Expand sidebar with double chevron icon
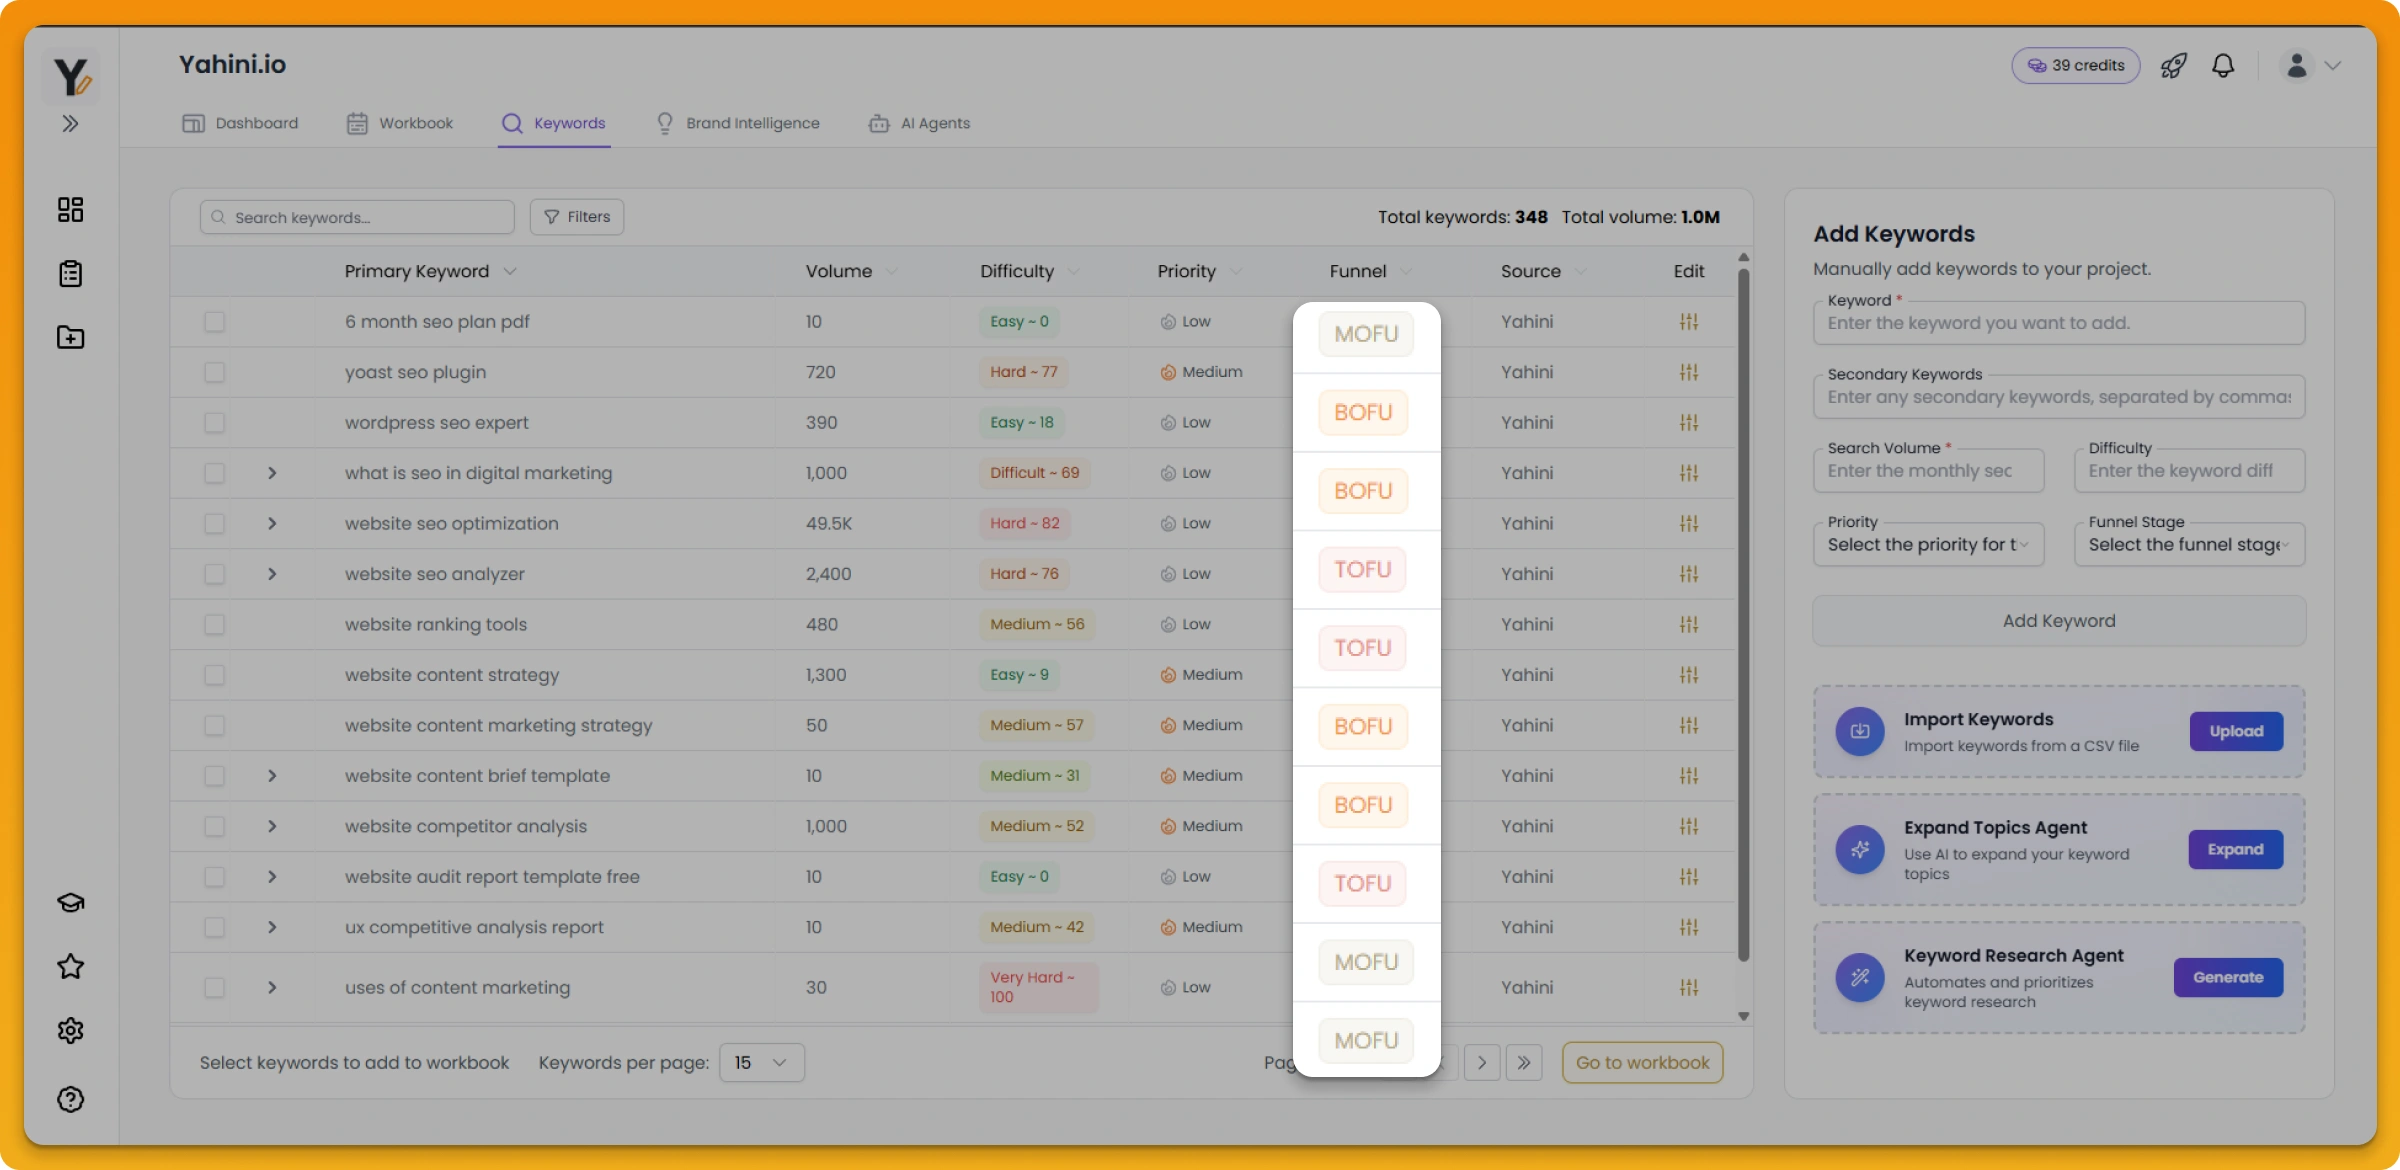Image resolution: width=2400 pixels, height=1170 pixels. pyautogui.click(x=70, y=124)
